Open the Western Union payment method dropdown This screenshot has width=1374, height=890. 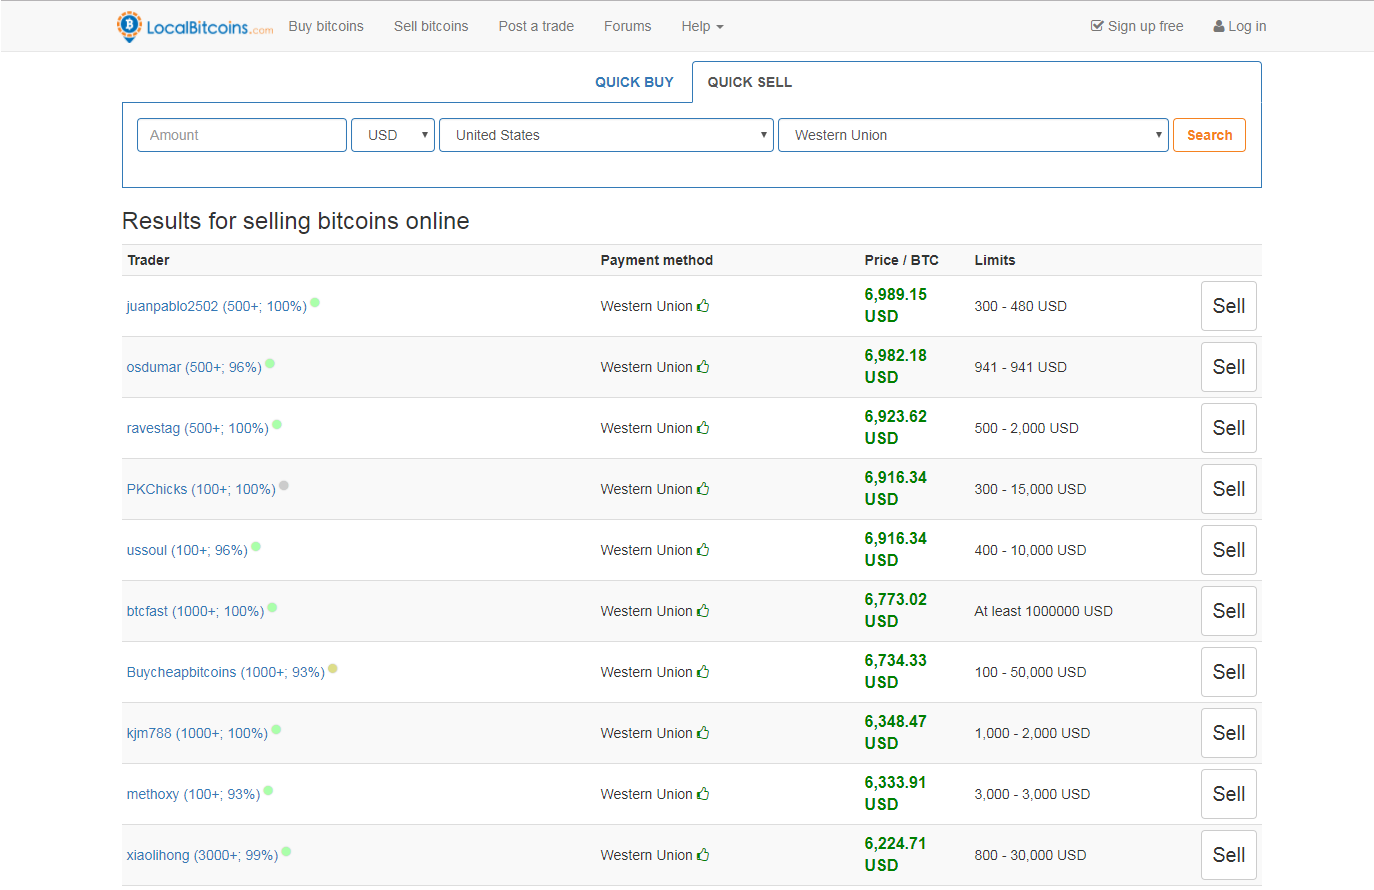(x=973, y=135)
